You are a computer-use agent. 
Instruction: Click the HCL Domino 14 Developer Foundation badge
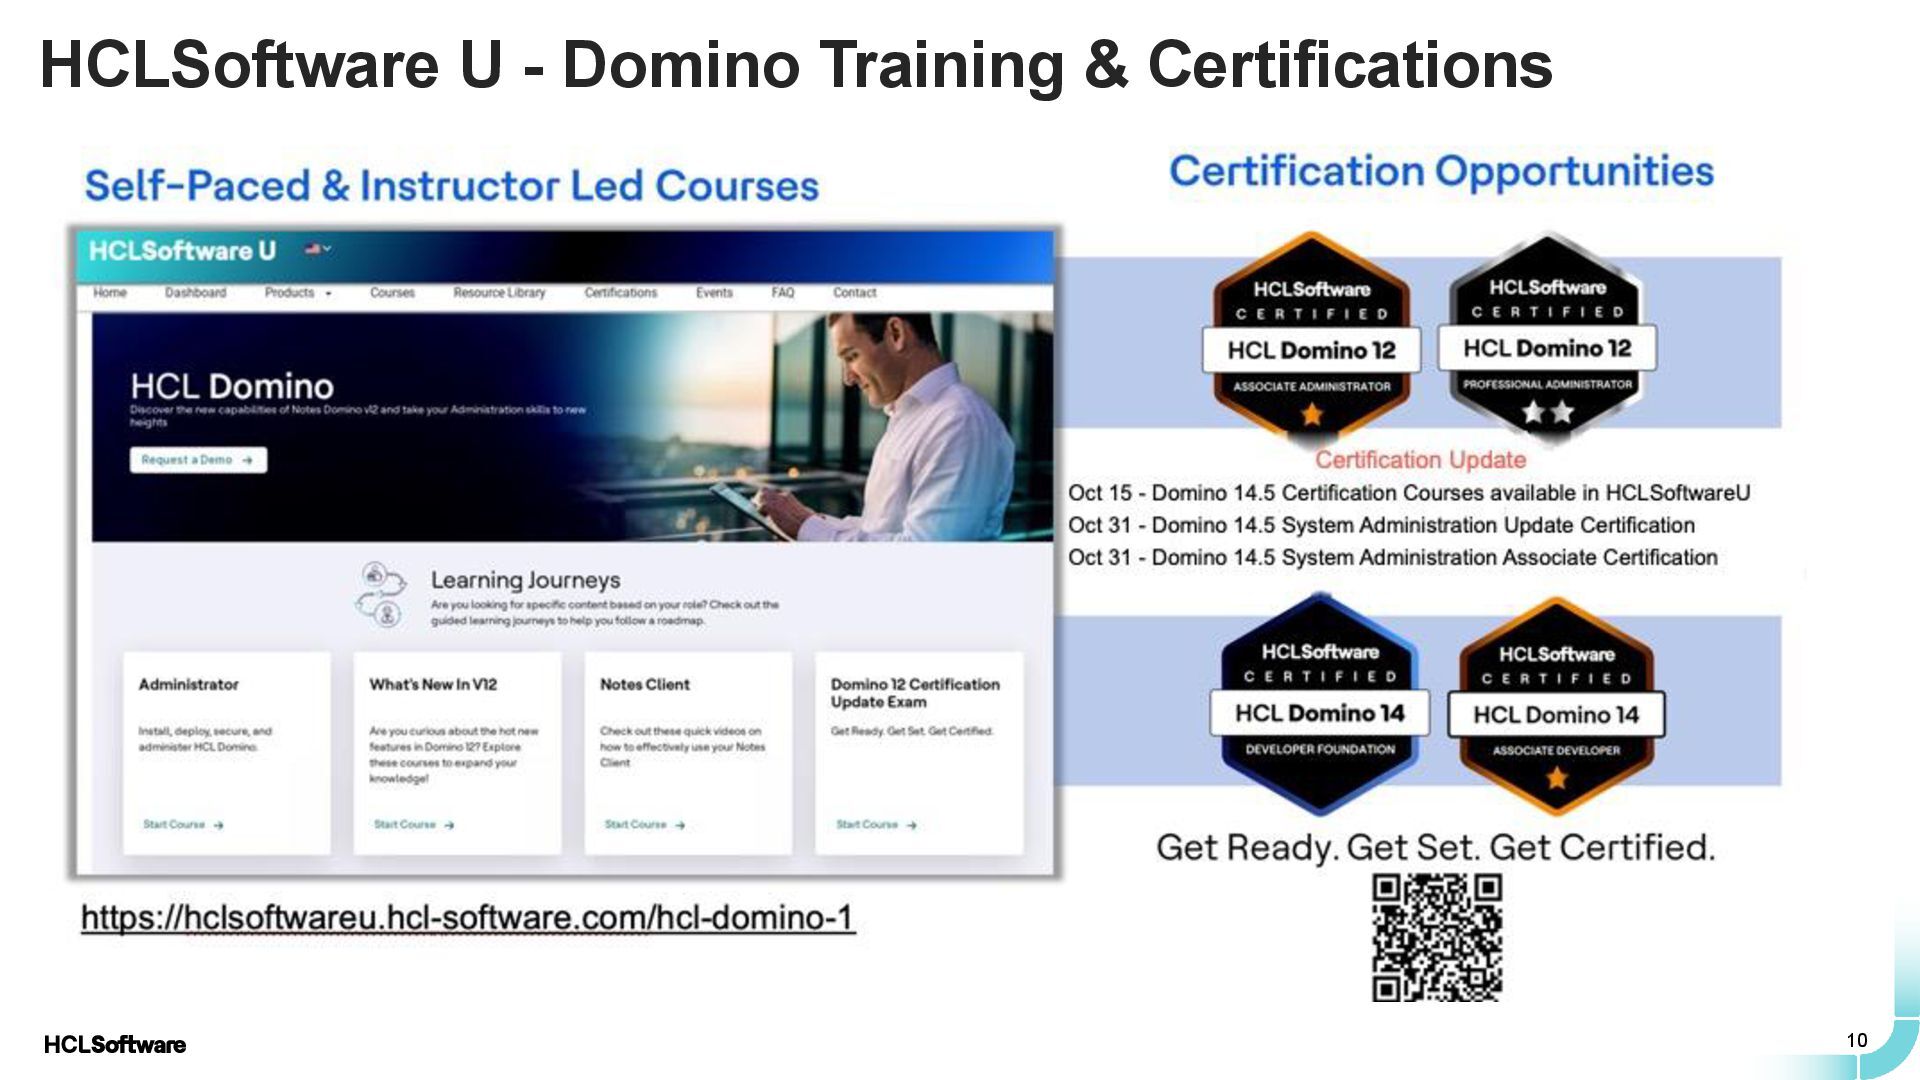coord(1319,705)
